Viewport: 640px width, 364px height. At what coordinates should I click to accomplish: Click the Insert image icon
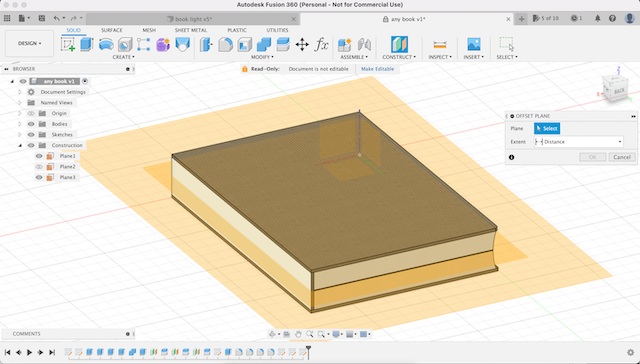coord(473,44)
